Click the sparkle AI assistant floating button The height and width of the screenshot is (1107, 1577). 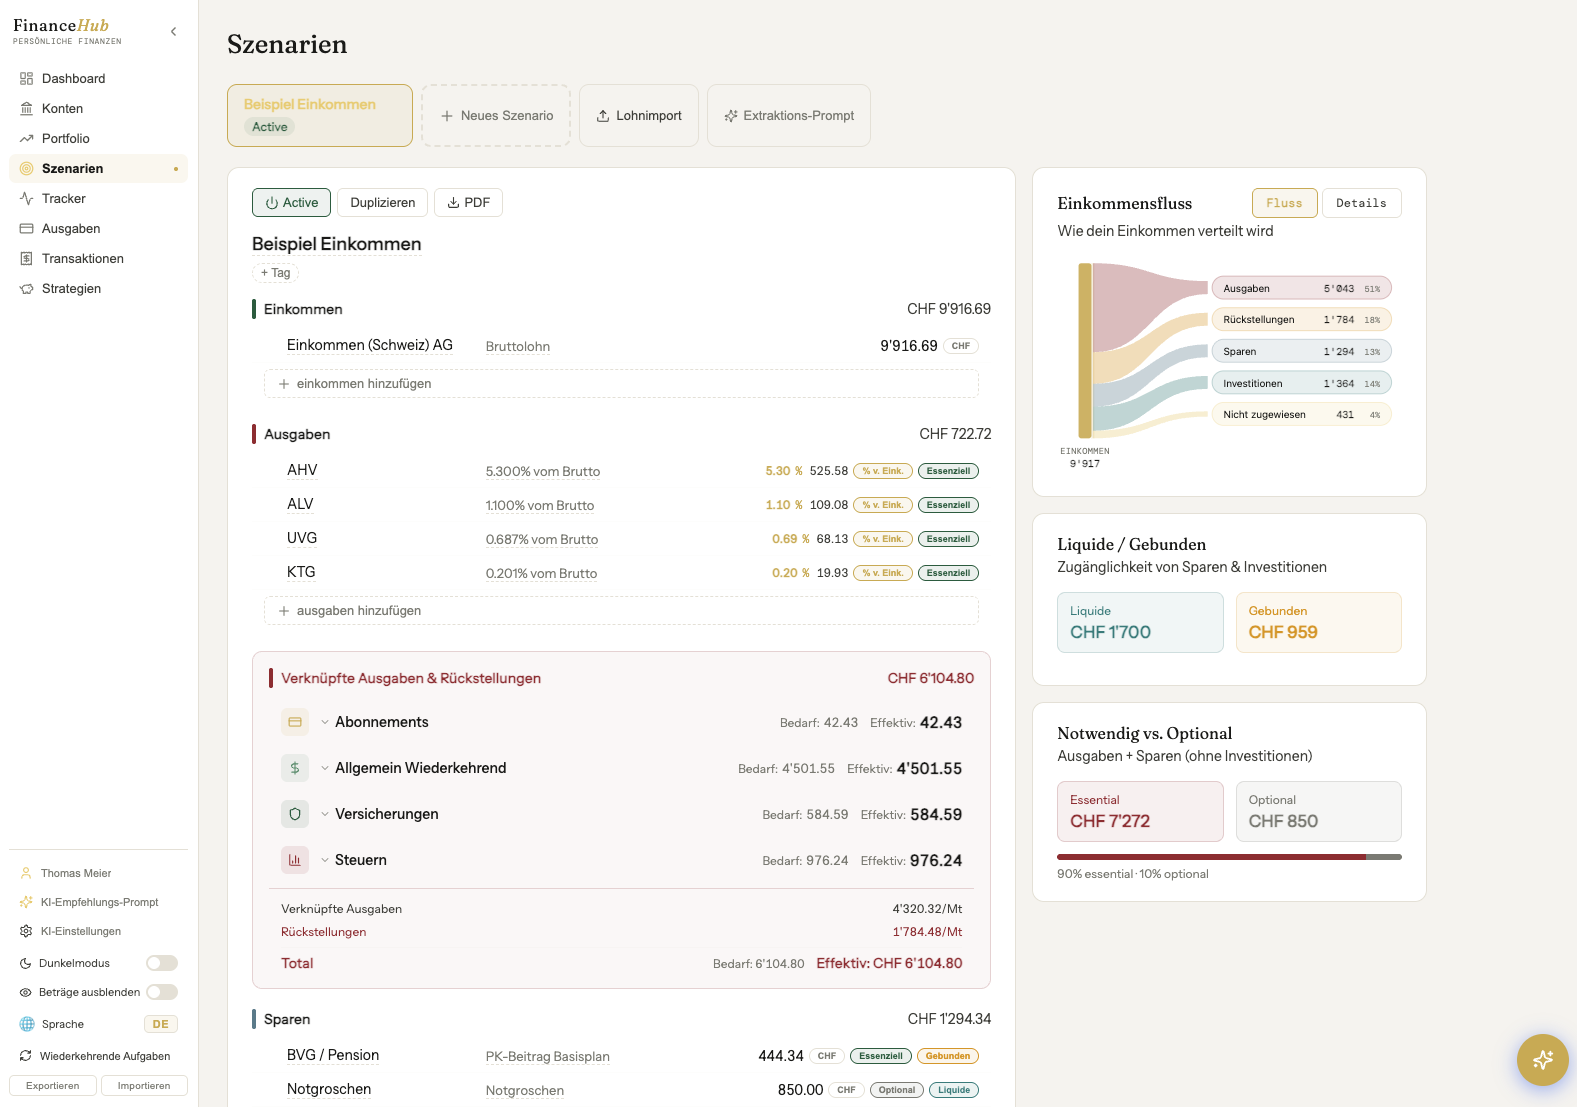point(1542,1059)
